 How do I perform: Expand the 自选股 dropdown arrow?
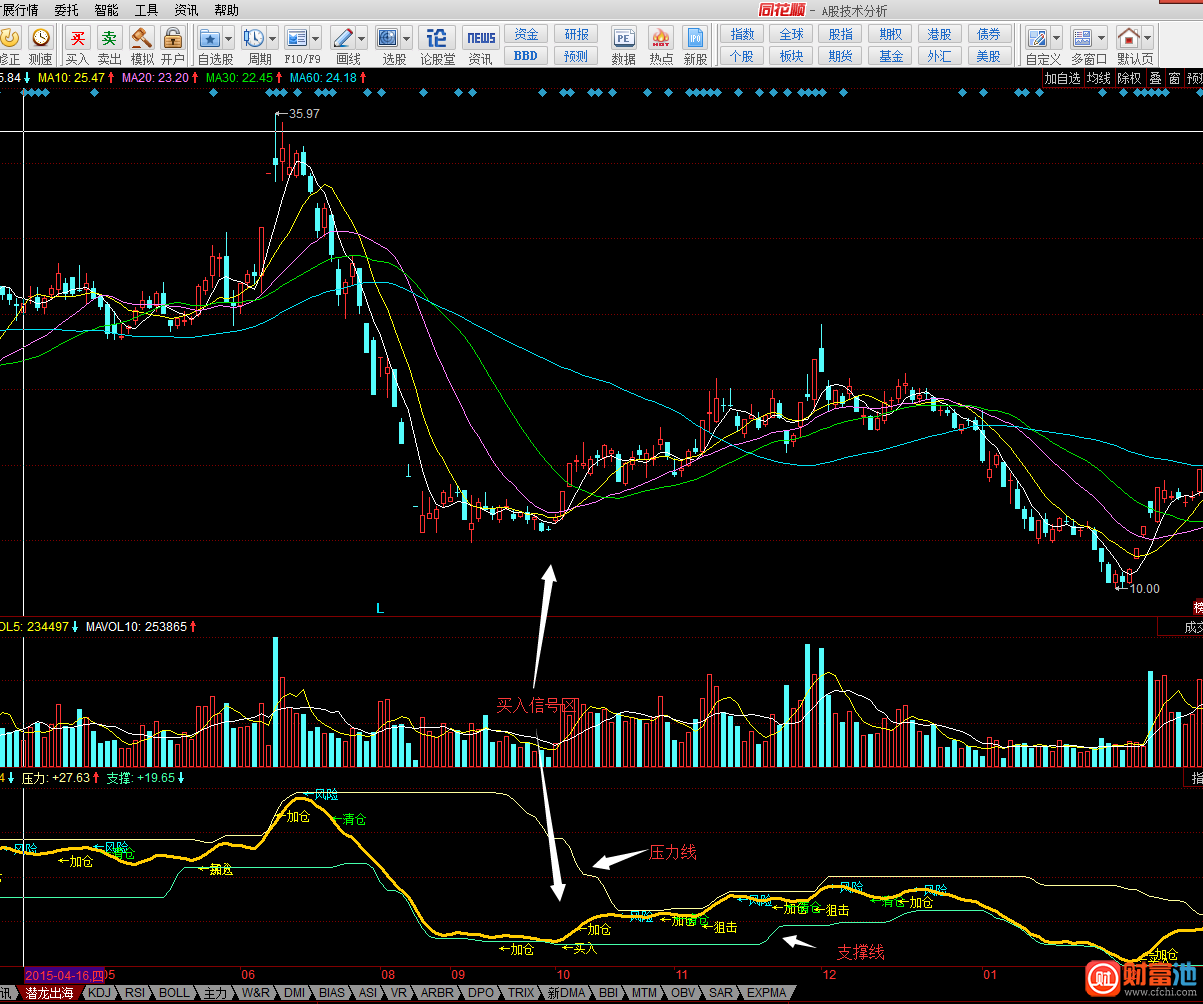click(228, 38)
